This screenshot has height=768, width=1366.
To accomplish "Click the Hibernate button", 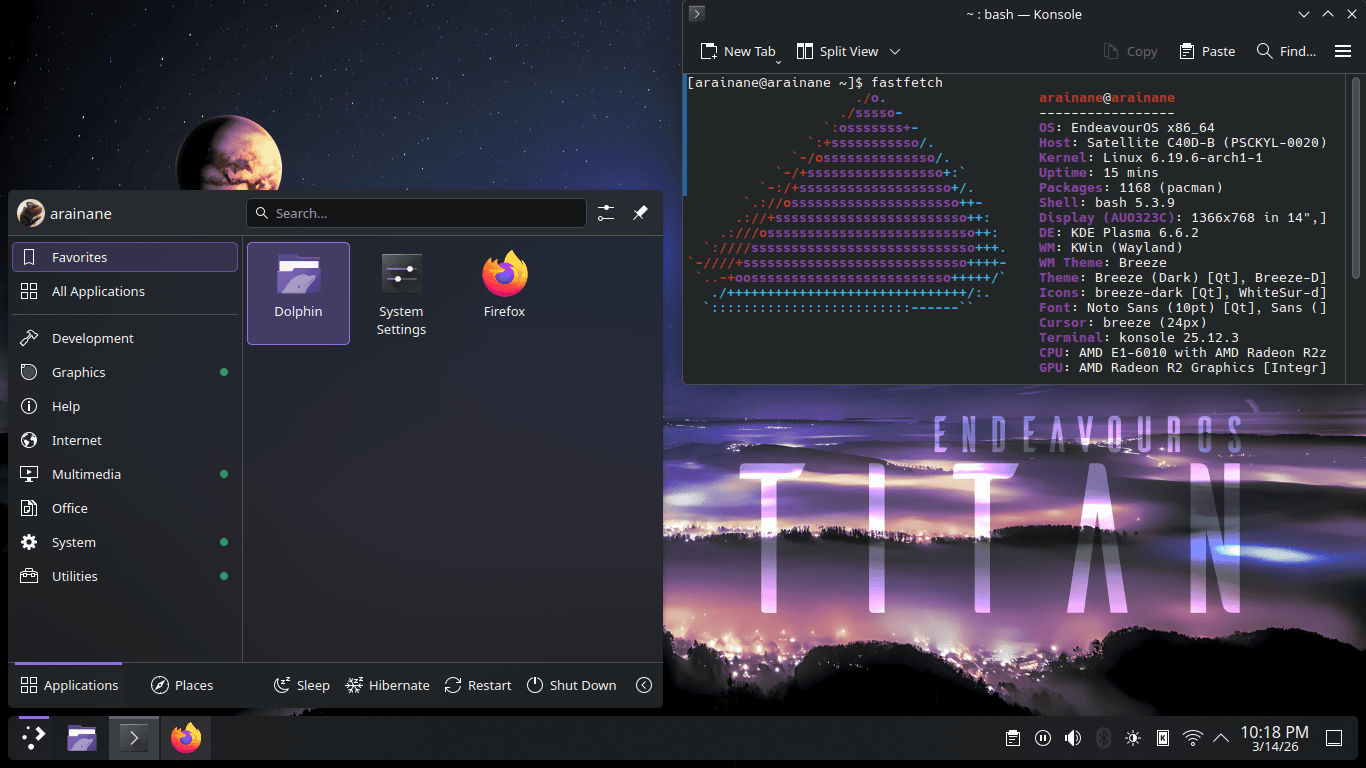I will pos(388,685).
